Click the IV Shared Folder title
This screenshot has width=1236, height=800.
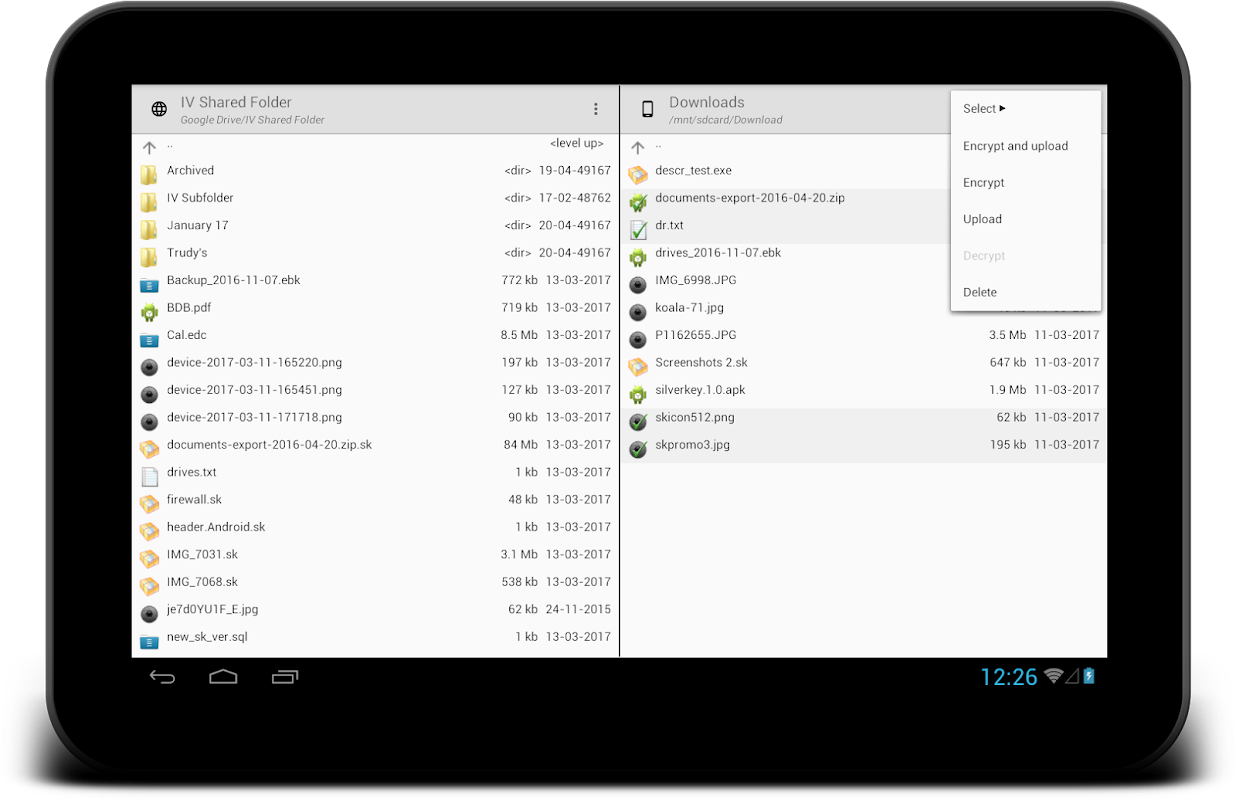pos(236,102)
